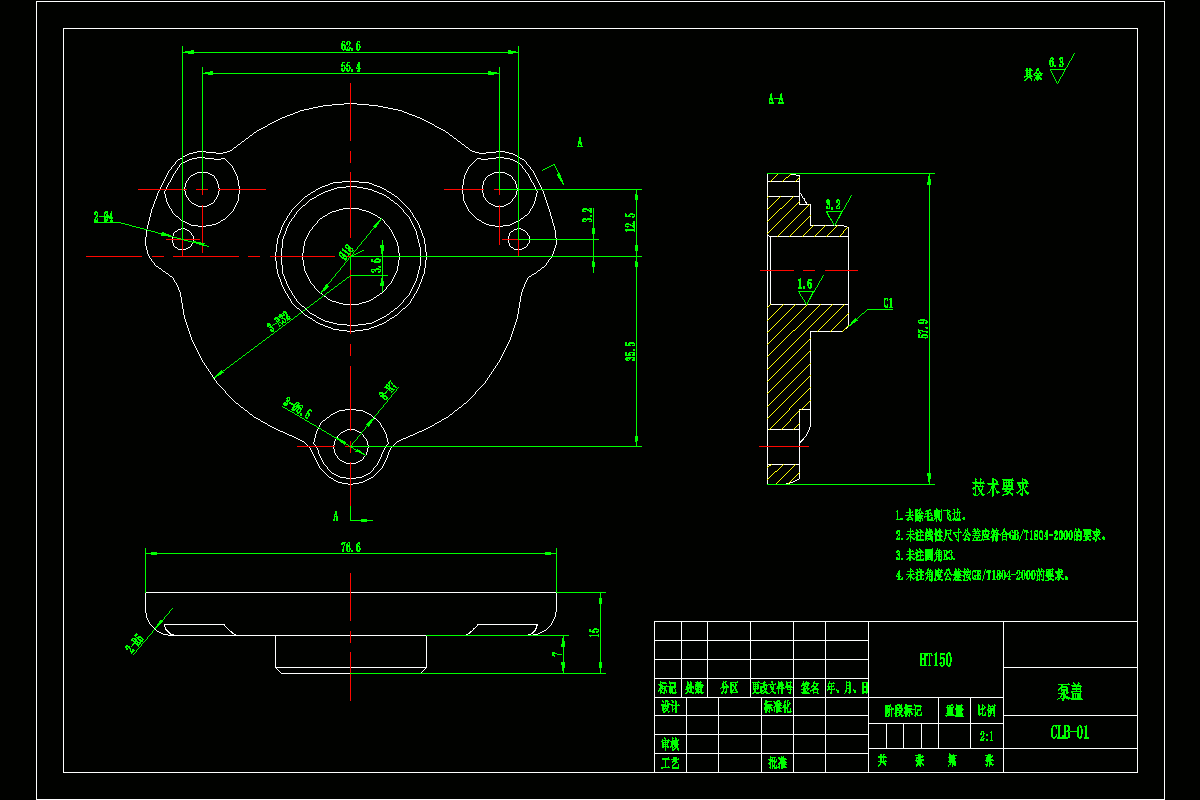Select the 12.5 vertical dimension text
Viewport: 1200px width, 800px height.
[630, 222]
